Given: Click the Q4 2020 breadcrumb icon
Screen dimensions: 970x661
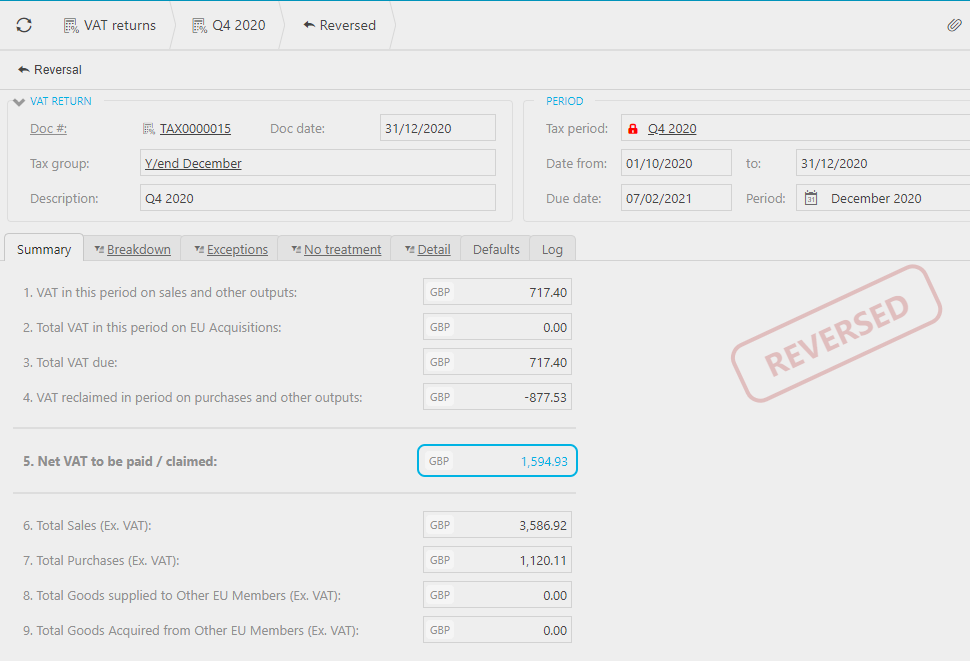Looking at the screenshot, I should coord(200,25).
